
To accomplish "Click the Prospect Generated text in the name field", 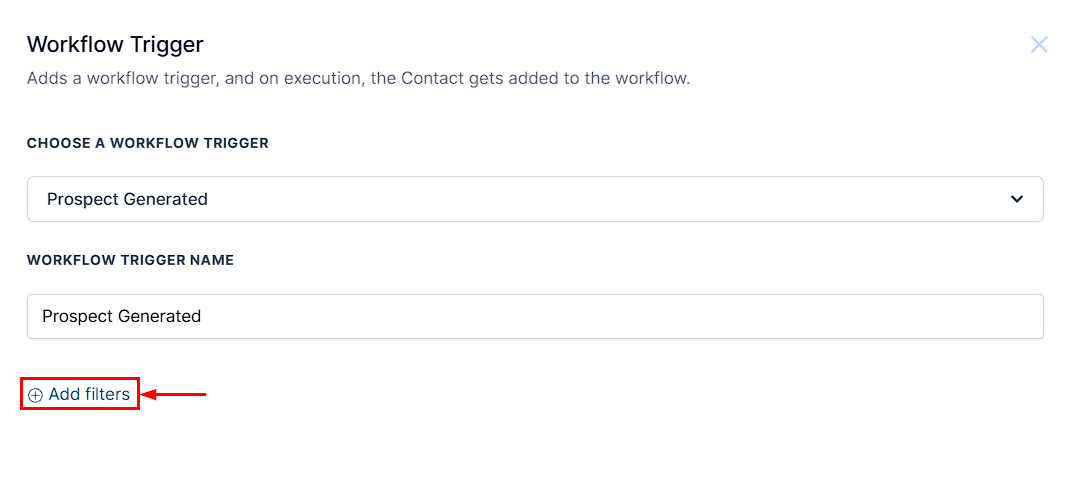I will (x=122, y=316).
